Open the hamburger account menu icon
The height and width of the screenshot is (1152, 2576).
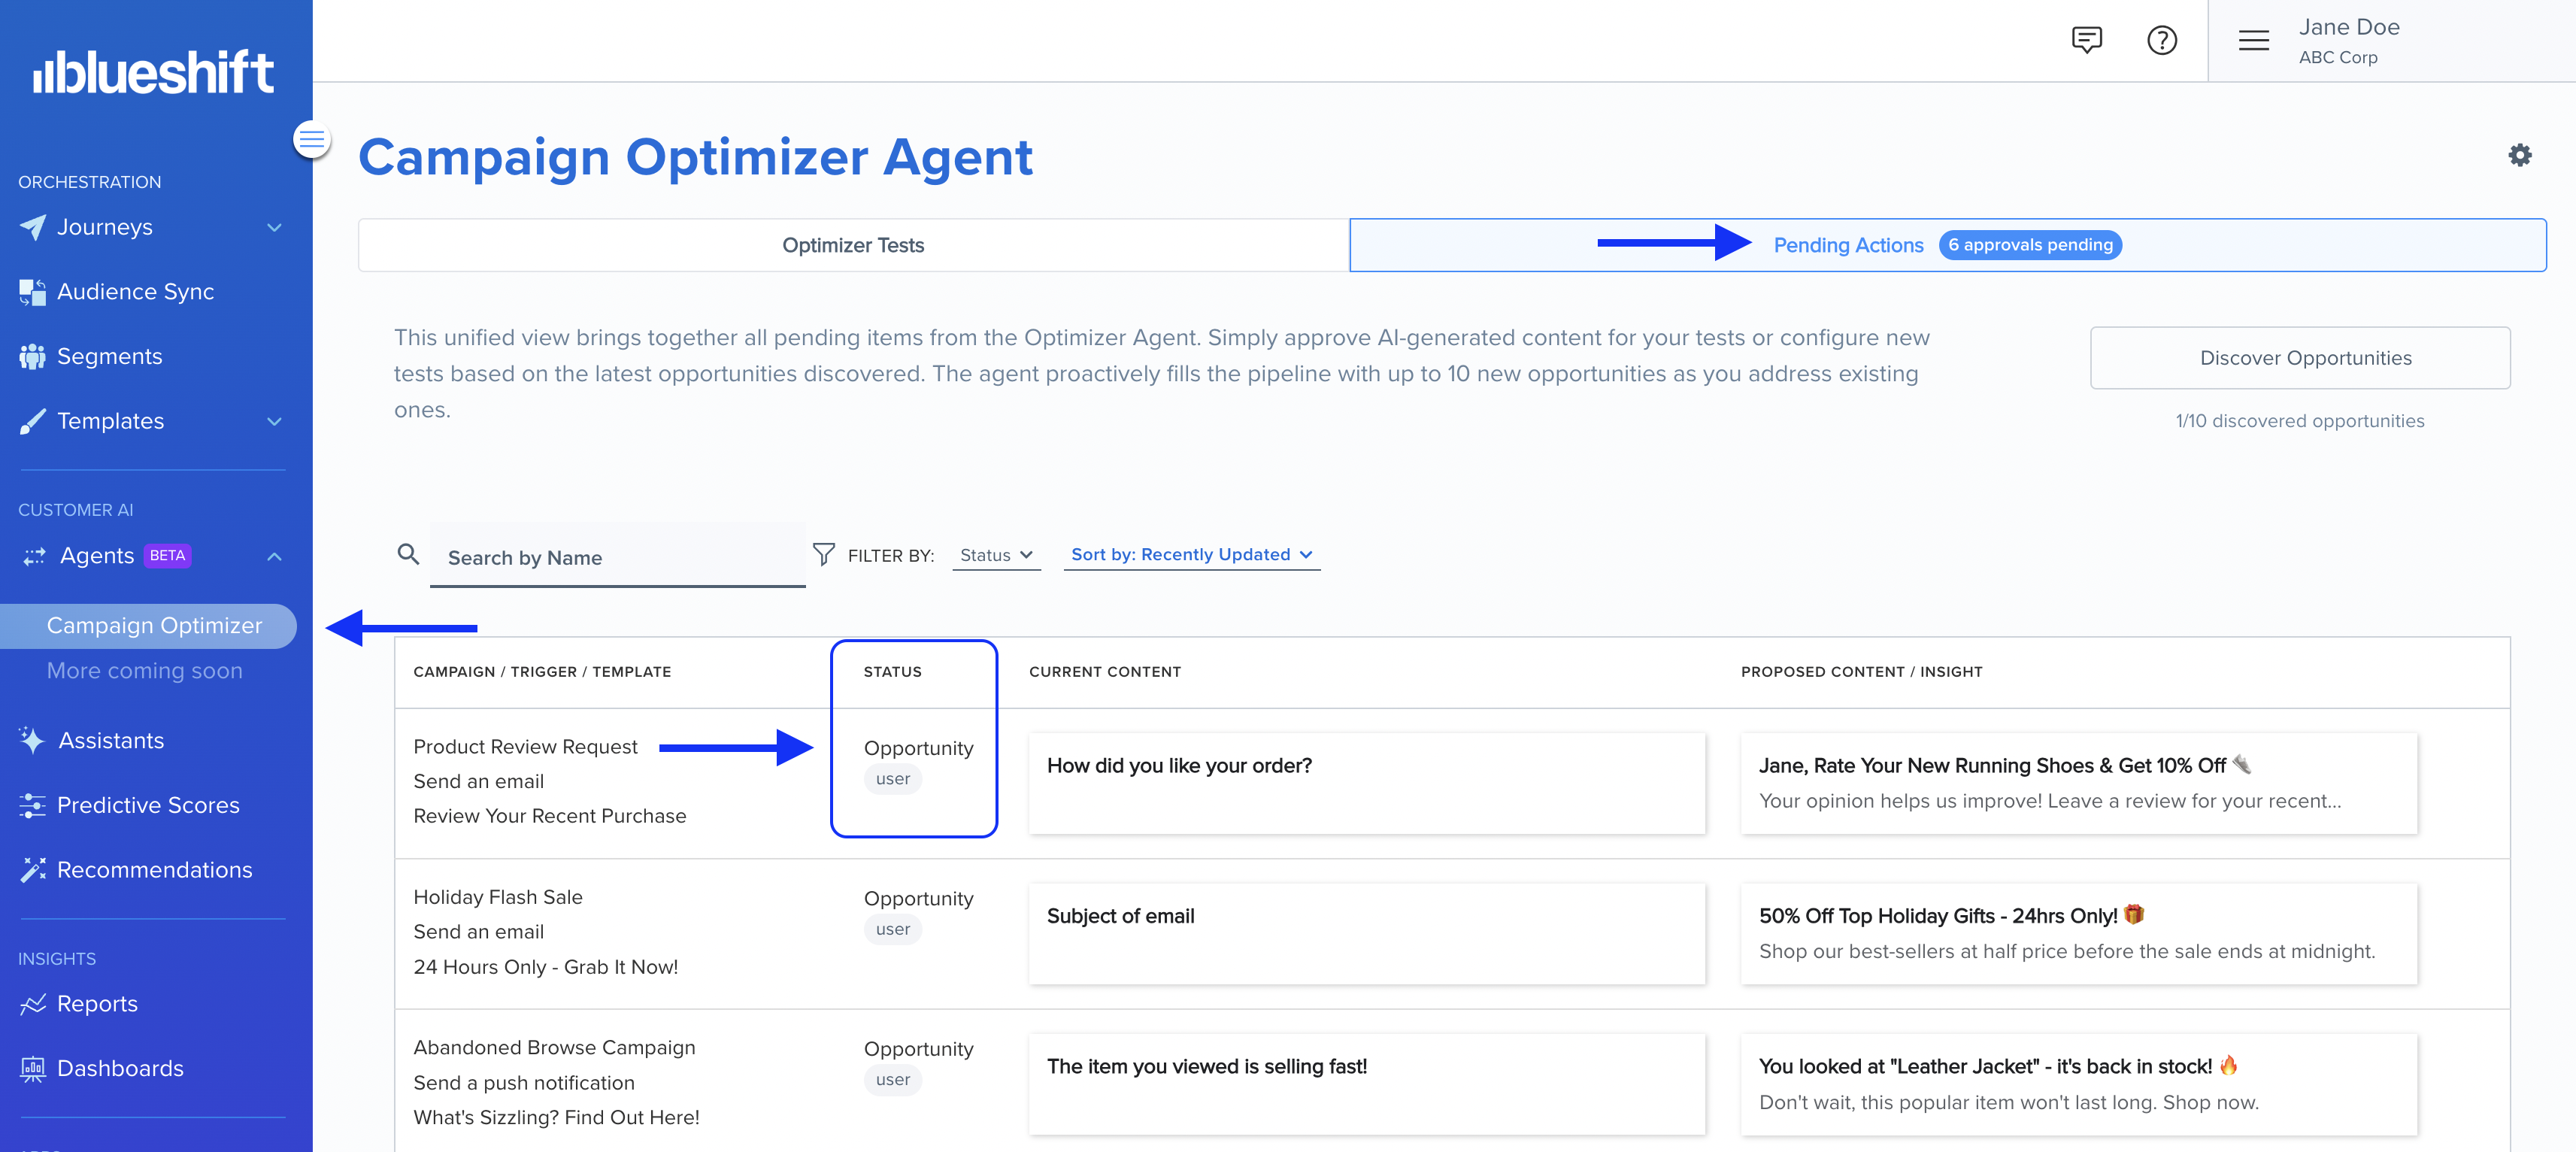(x=2253, y=40)
